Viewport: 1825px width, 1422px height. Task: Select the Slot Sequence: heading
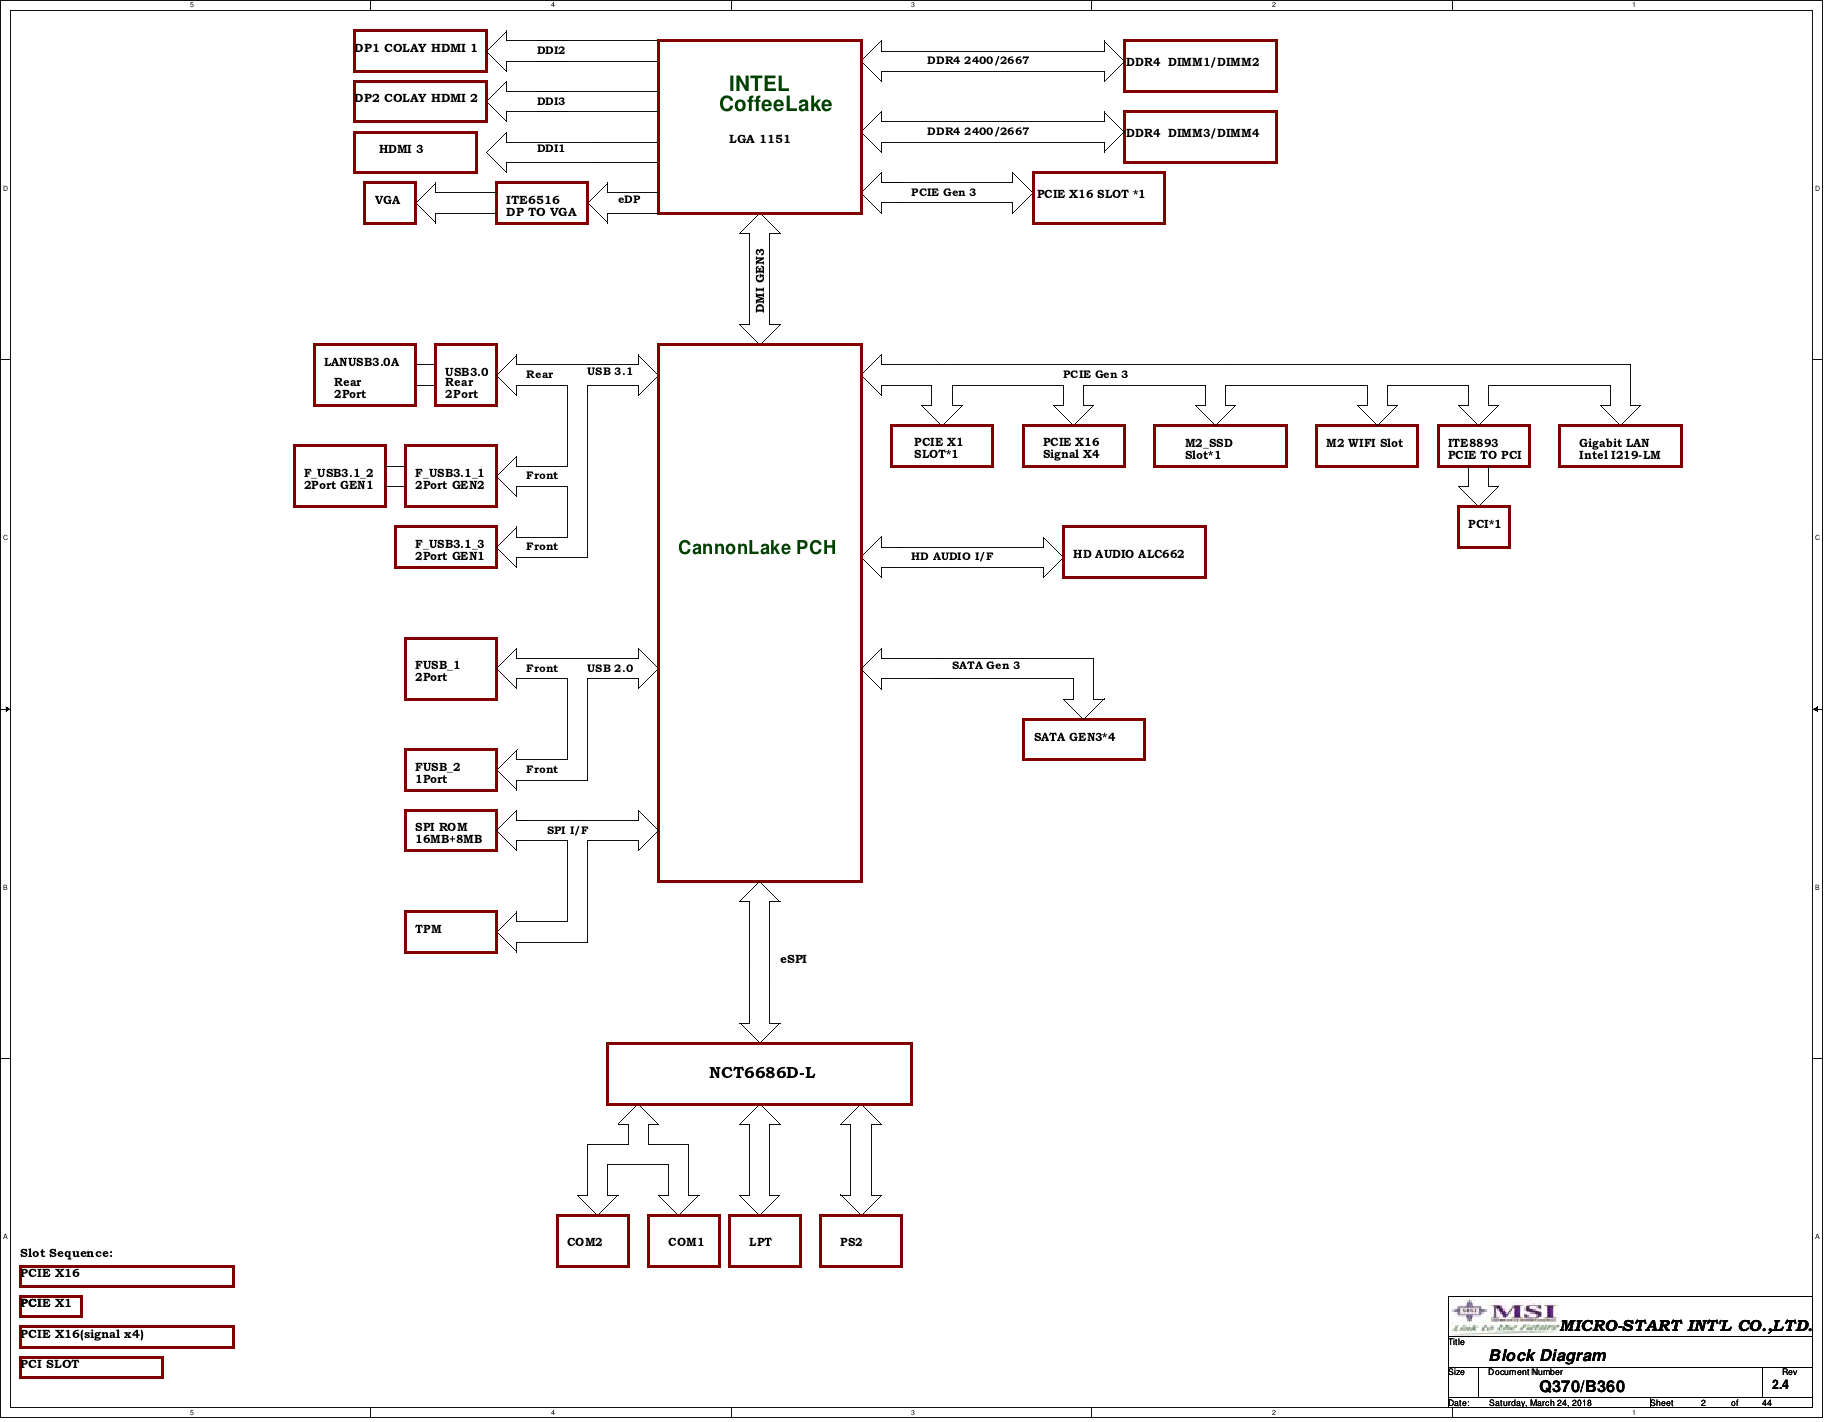(66, 1253)
